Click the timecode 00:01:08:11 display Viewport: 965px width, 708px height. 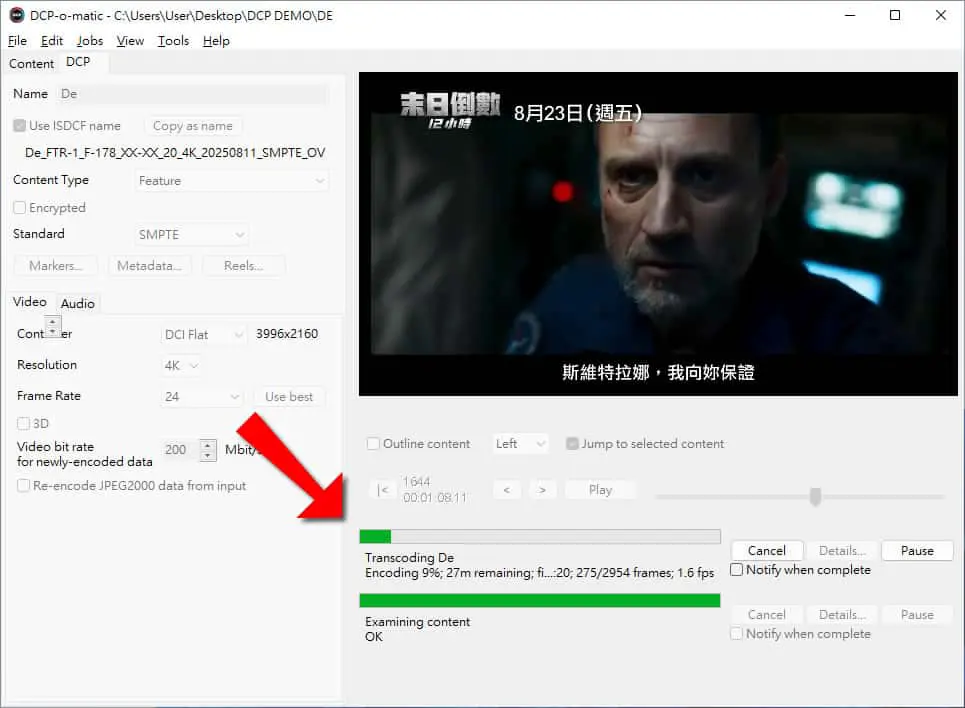[434, 497]
